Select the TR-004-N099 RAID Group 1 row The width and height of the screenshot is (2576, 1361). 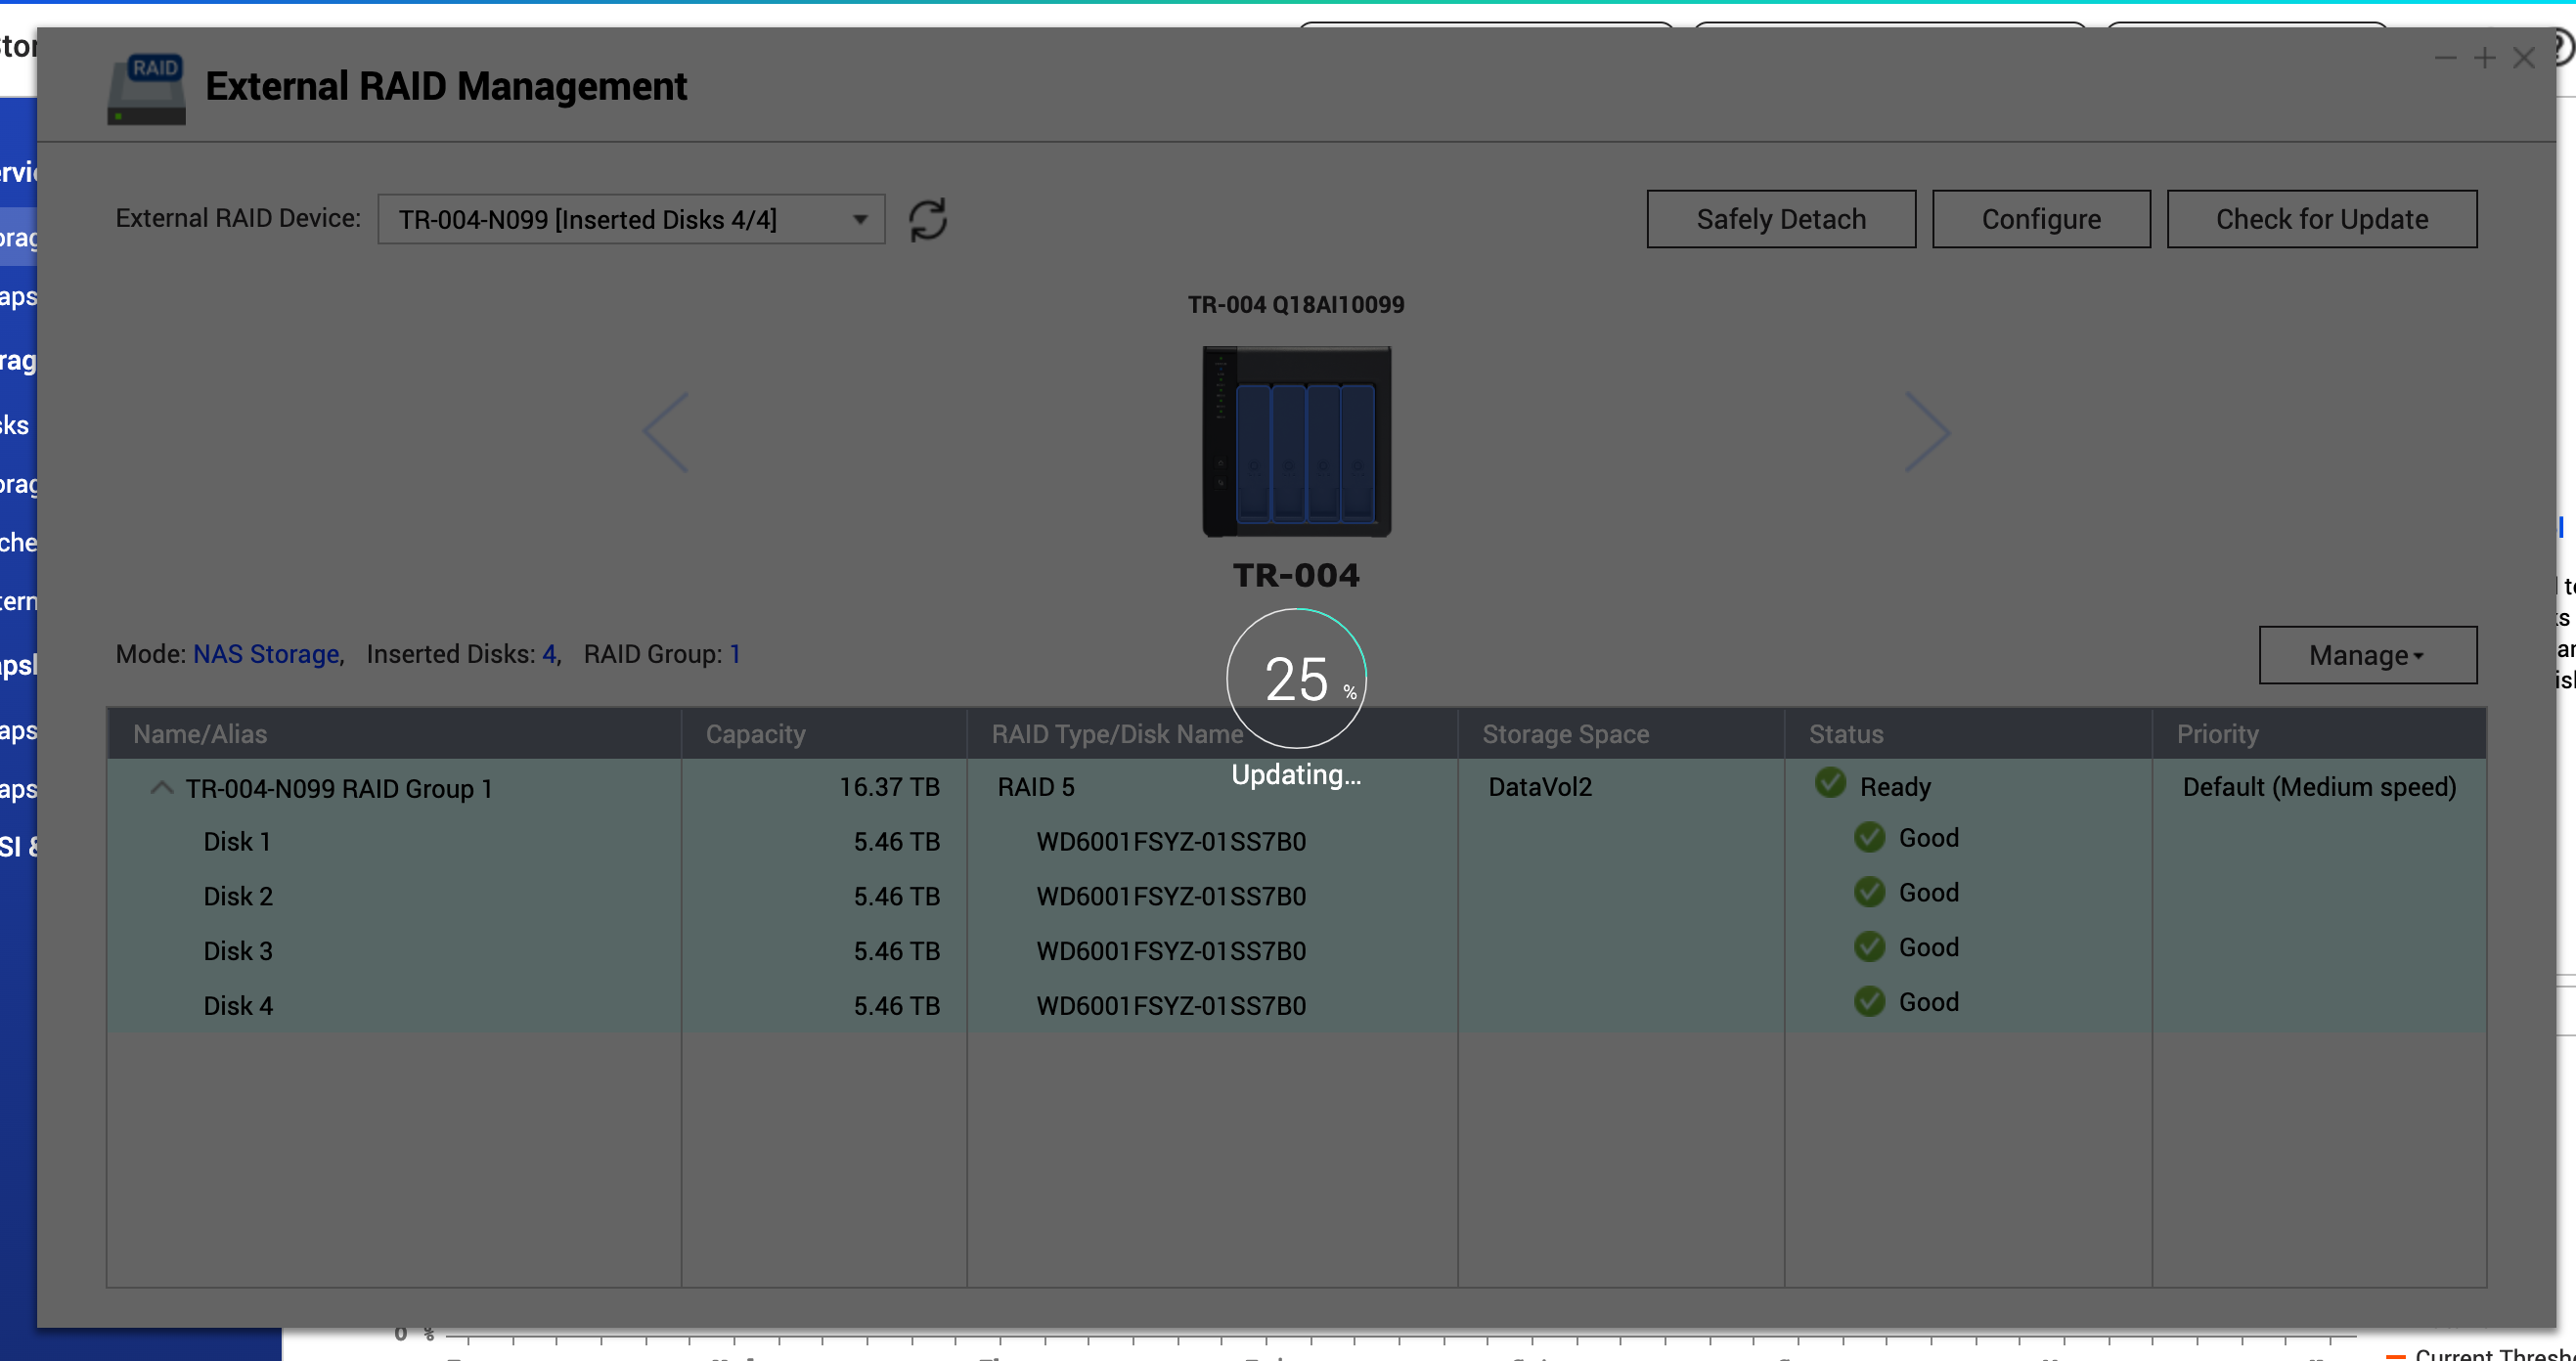[1296, 787]
